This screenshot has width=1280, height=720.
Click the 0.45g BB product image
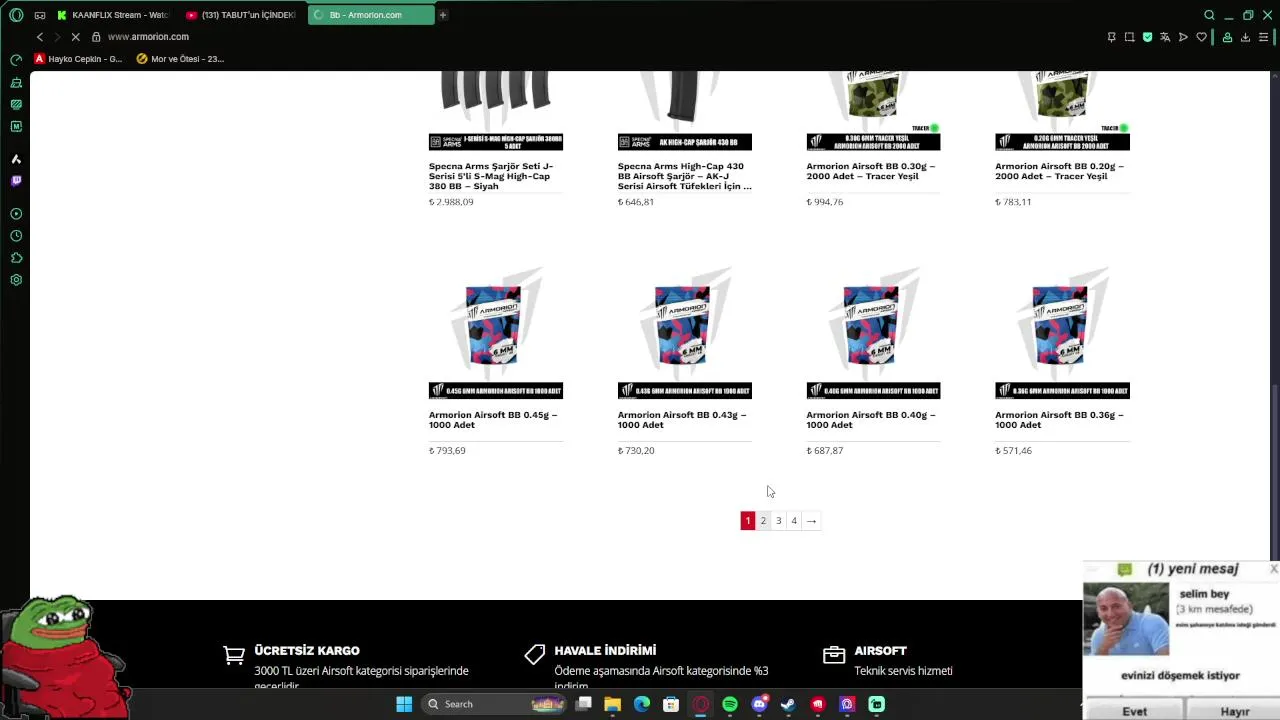coord(496,332)
